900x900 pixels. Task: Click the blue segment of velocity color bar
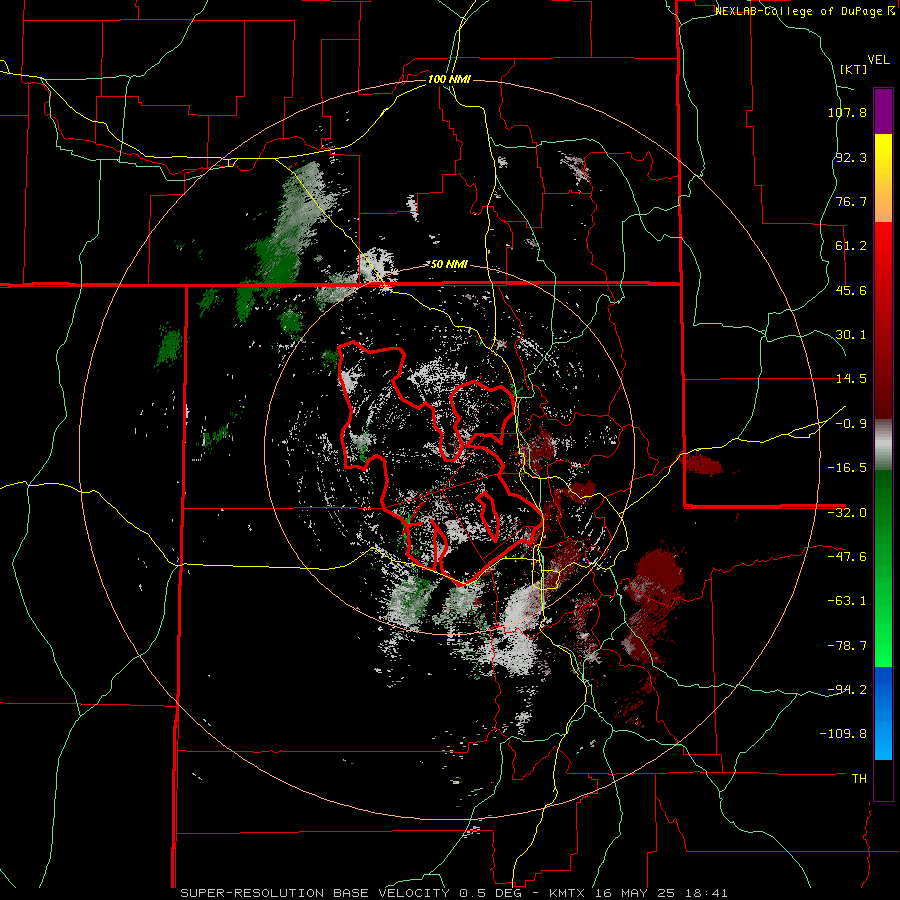(x=883, y=713)
